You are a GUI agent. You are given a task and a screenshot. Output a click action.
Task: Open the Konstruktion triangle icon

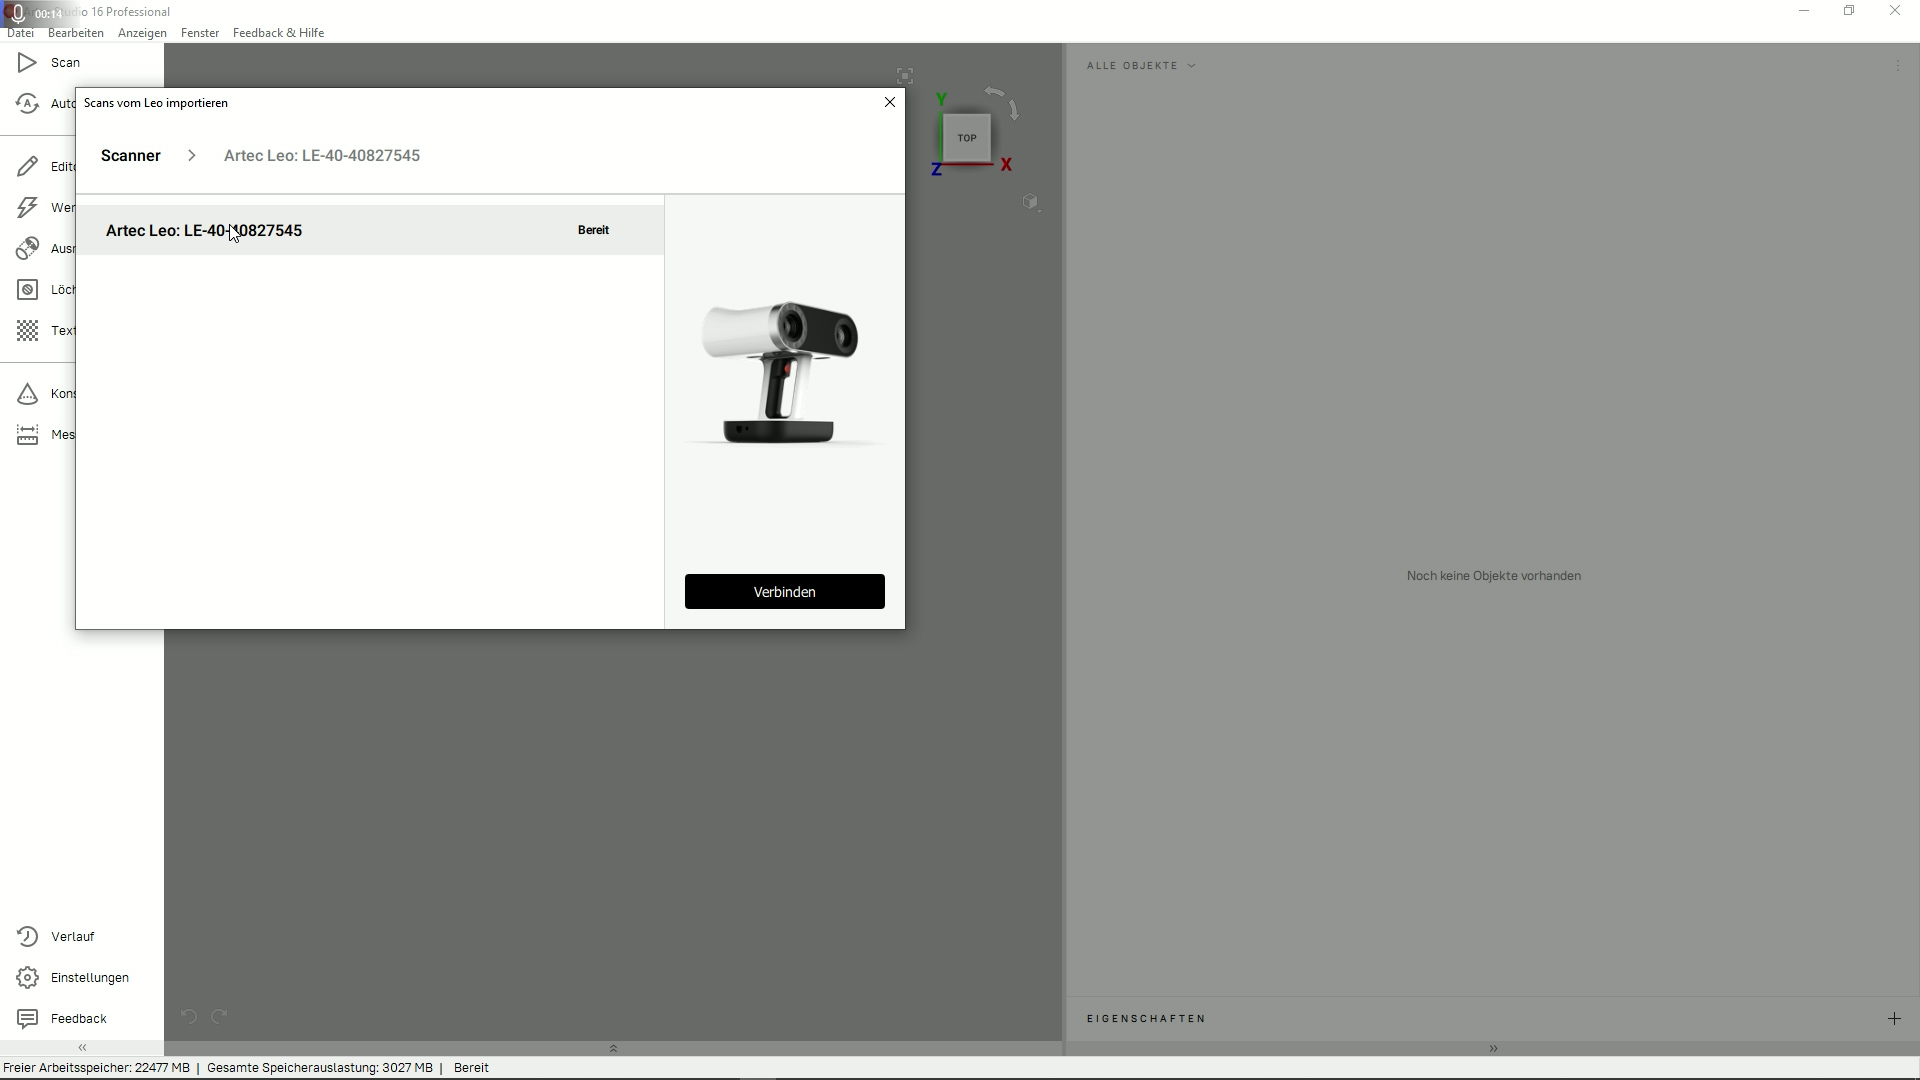pos(27,394)
